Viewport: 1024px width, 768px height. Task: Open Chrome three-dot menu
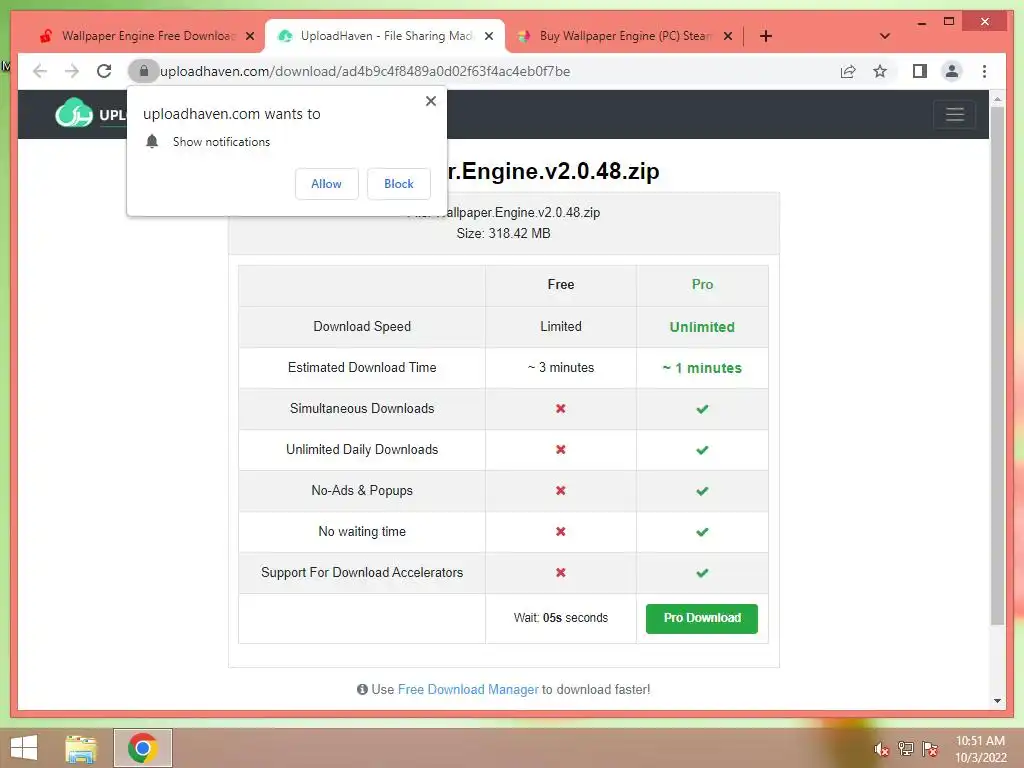984,71
